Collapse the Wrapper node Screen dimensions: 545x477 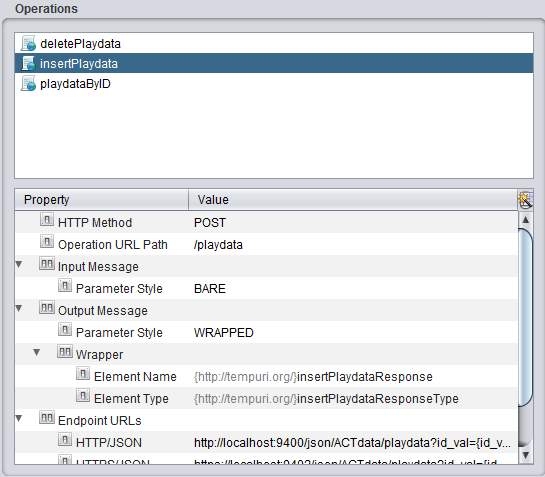point(37,353)
